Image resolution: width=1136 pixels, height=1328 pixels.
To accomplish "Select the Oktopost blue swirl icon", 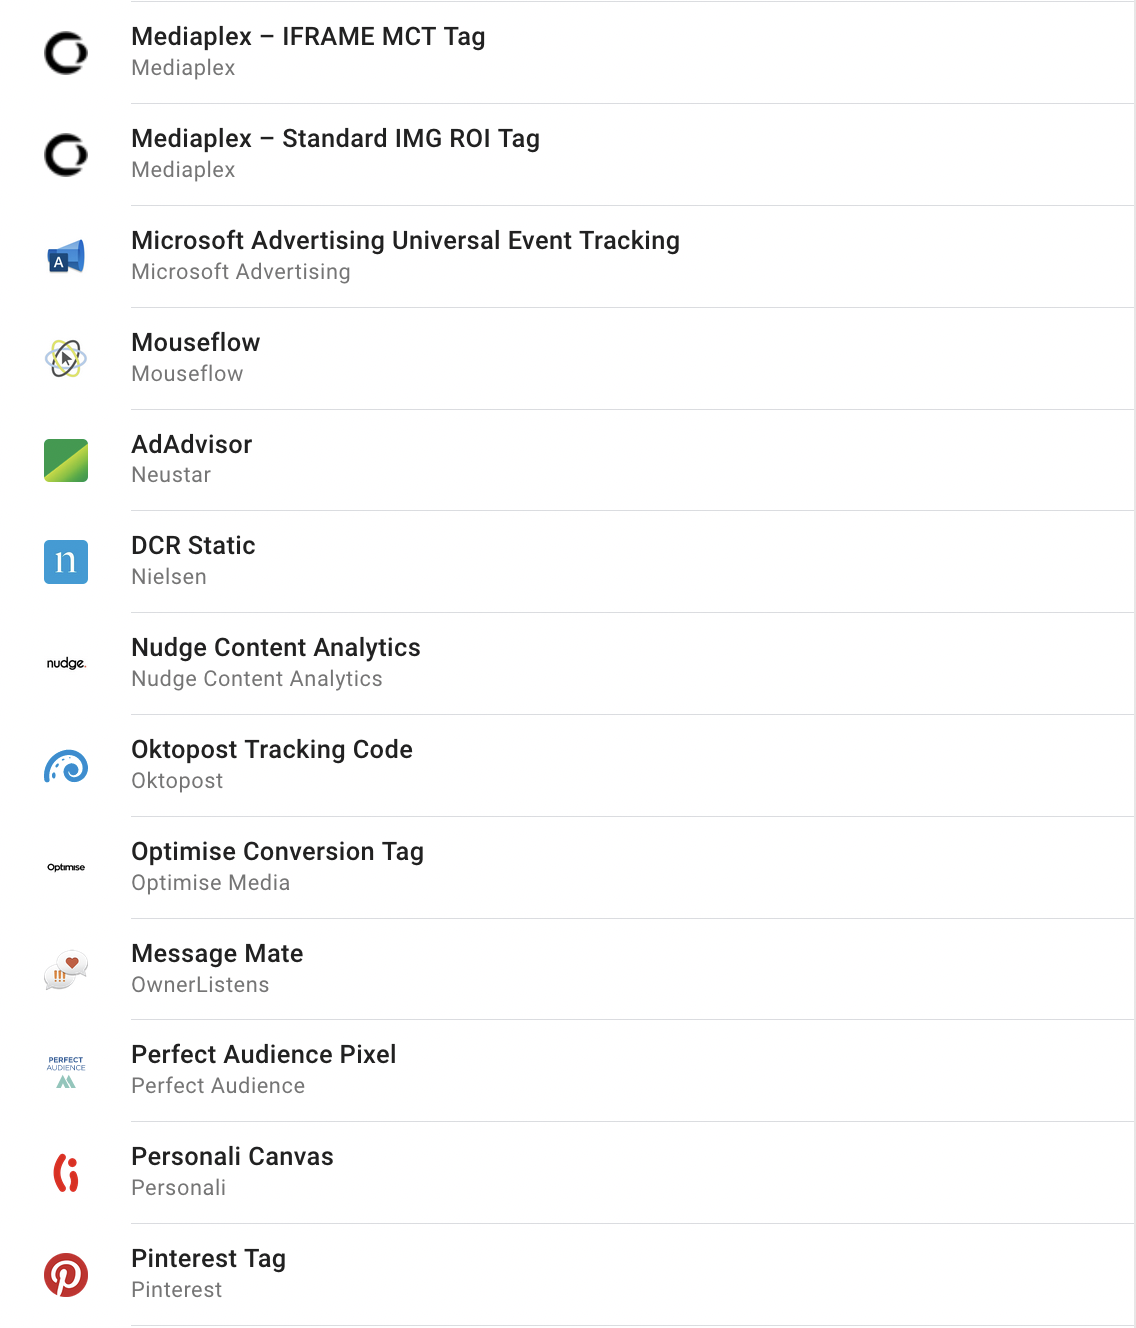I will click(66, 767).
